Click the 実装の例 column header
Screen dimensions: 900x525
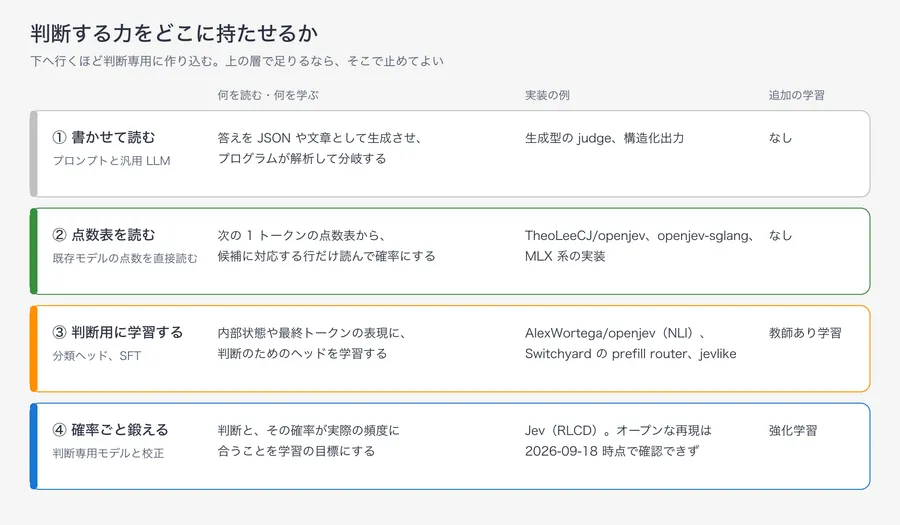click(547, 95)
